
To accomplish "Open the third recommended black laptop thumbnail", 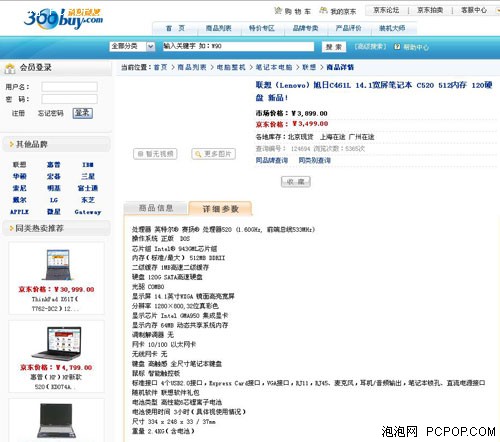I will [56, 421].
